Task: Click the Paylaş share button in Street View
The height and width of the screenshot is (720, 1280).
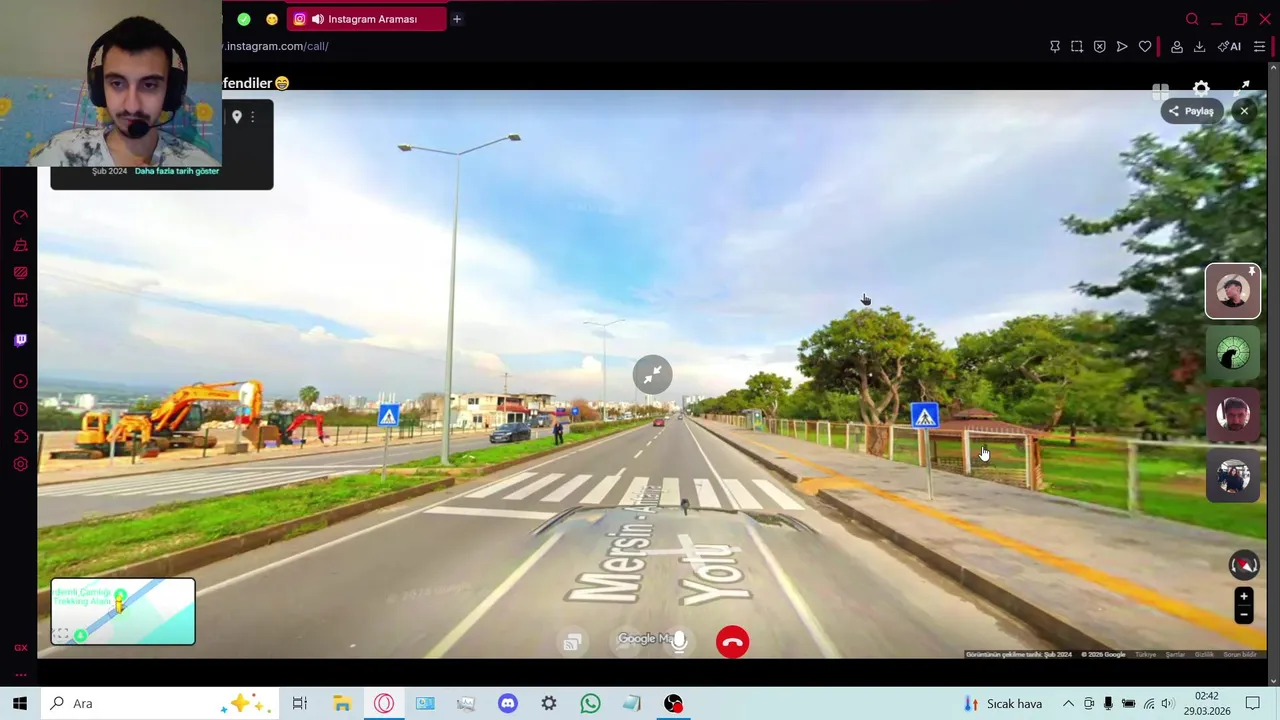Action: pos(1190,111)
